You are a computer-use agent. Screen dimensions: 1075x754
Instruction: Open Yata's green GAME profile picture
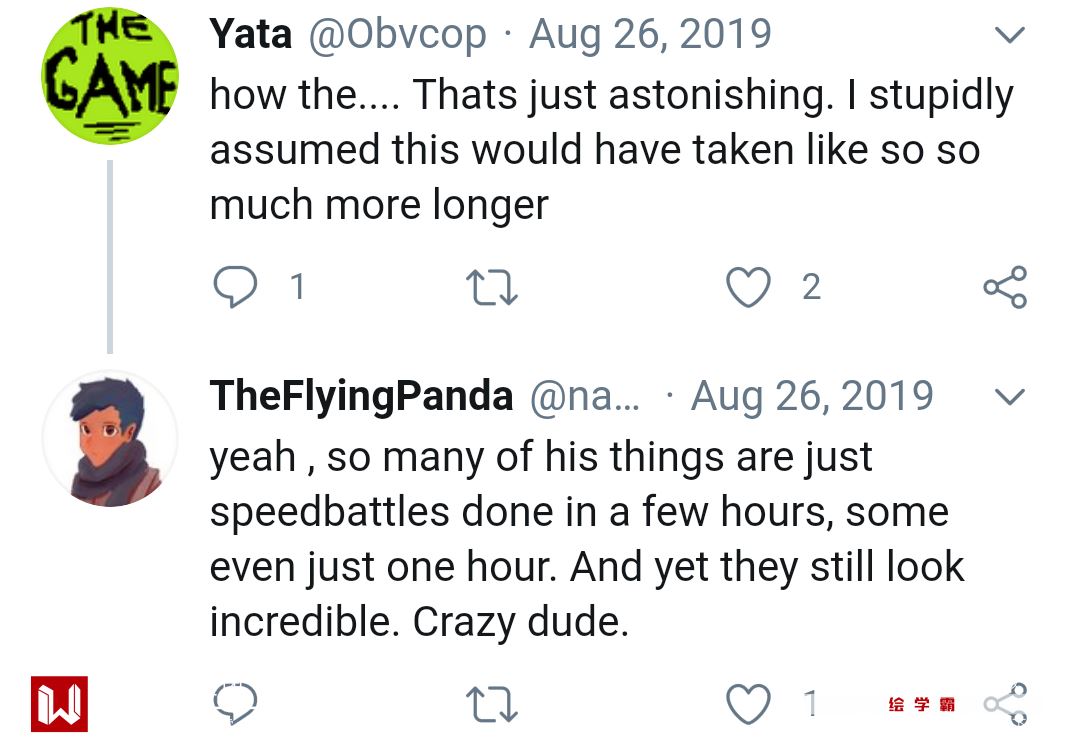click(109, 76)
